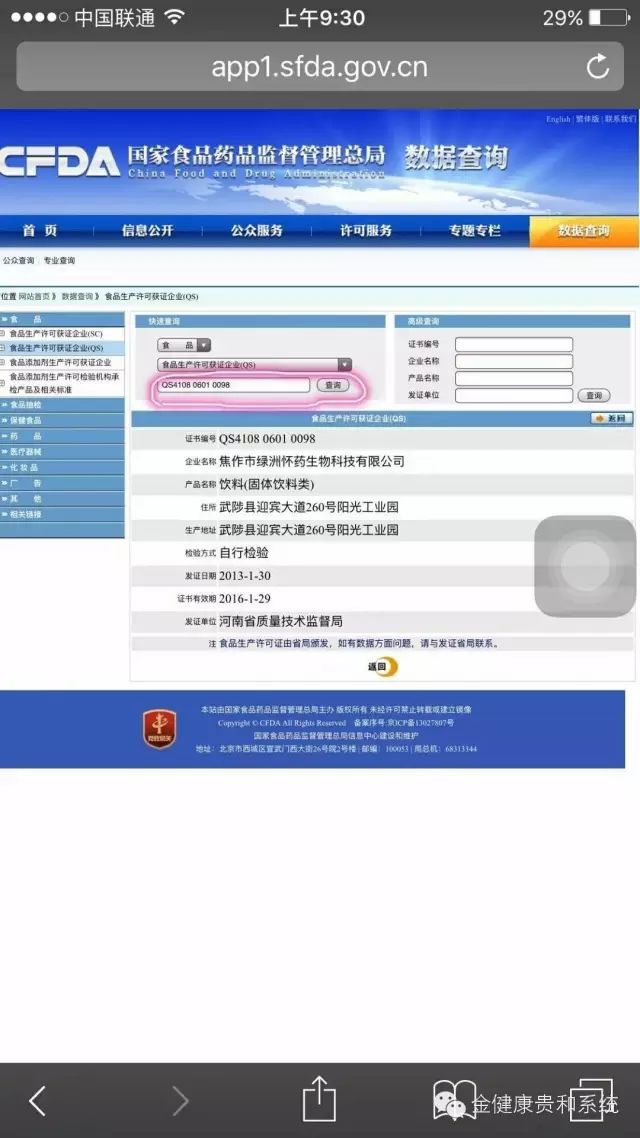Expand the 药品 sidebar category
This screenshot has height=1138, width=640.
62,436
